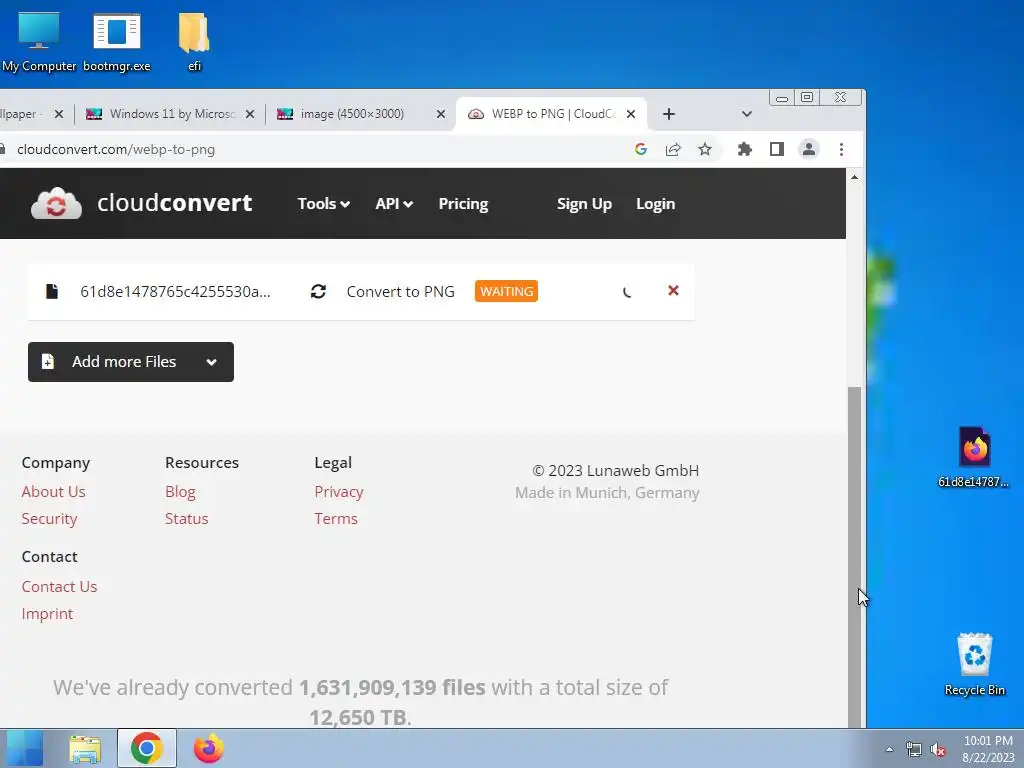1024x768 pixels.
Task: Open the Recycle Bin icon
Action: (x=974, y=664)
